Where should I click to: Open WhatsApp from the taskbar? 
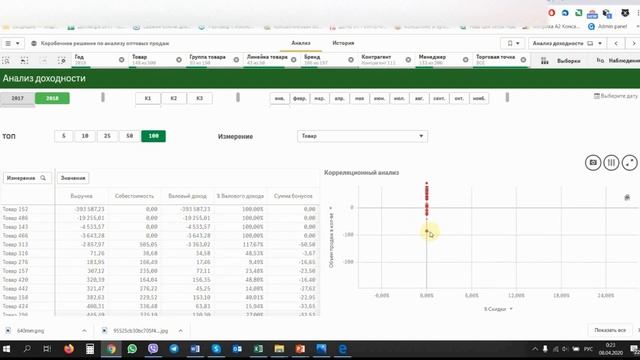point(132,349)
